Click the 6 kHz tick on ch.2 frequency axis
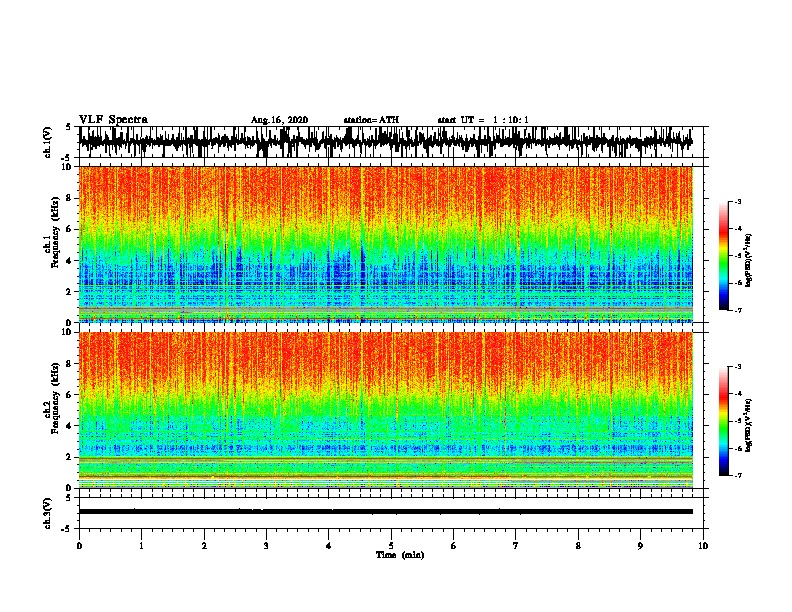792x612 pixels. click(70, 394)
